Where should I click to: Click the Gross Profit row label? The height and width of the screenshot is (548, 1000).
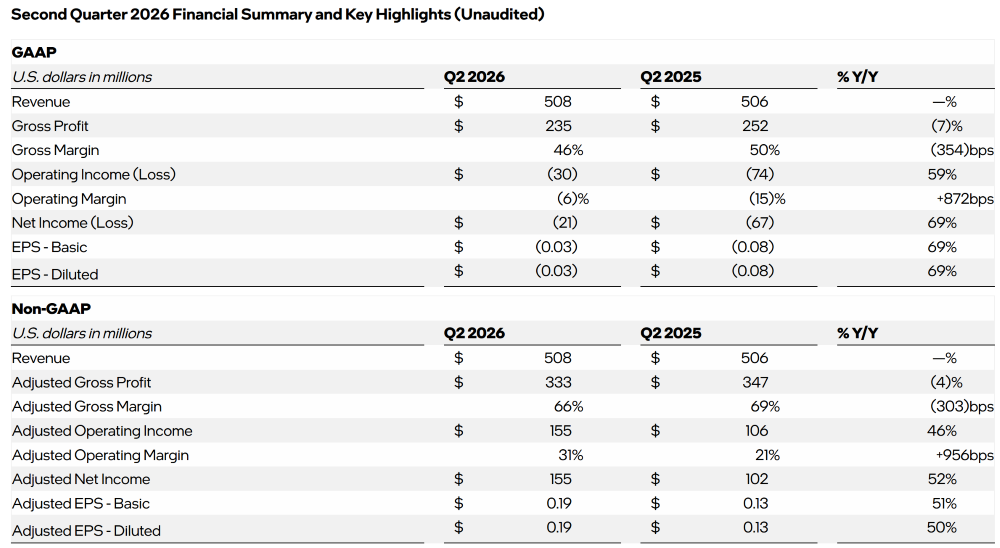pyautogui.click(x=50, y=126)
